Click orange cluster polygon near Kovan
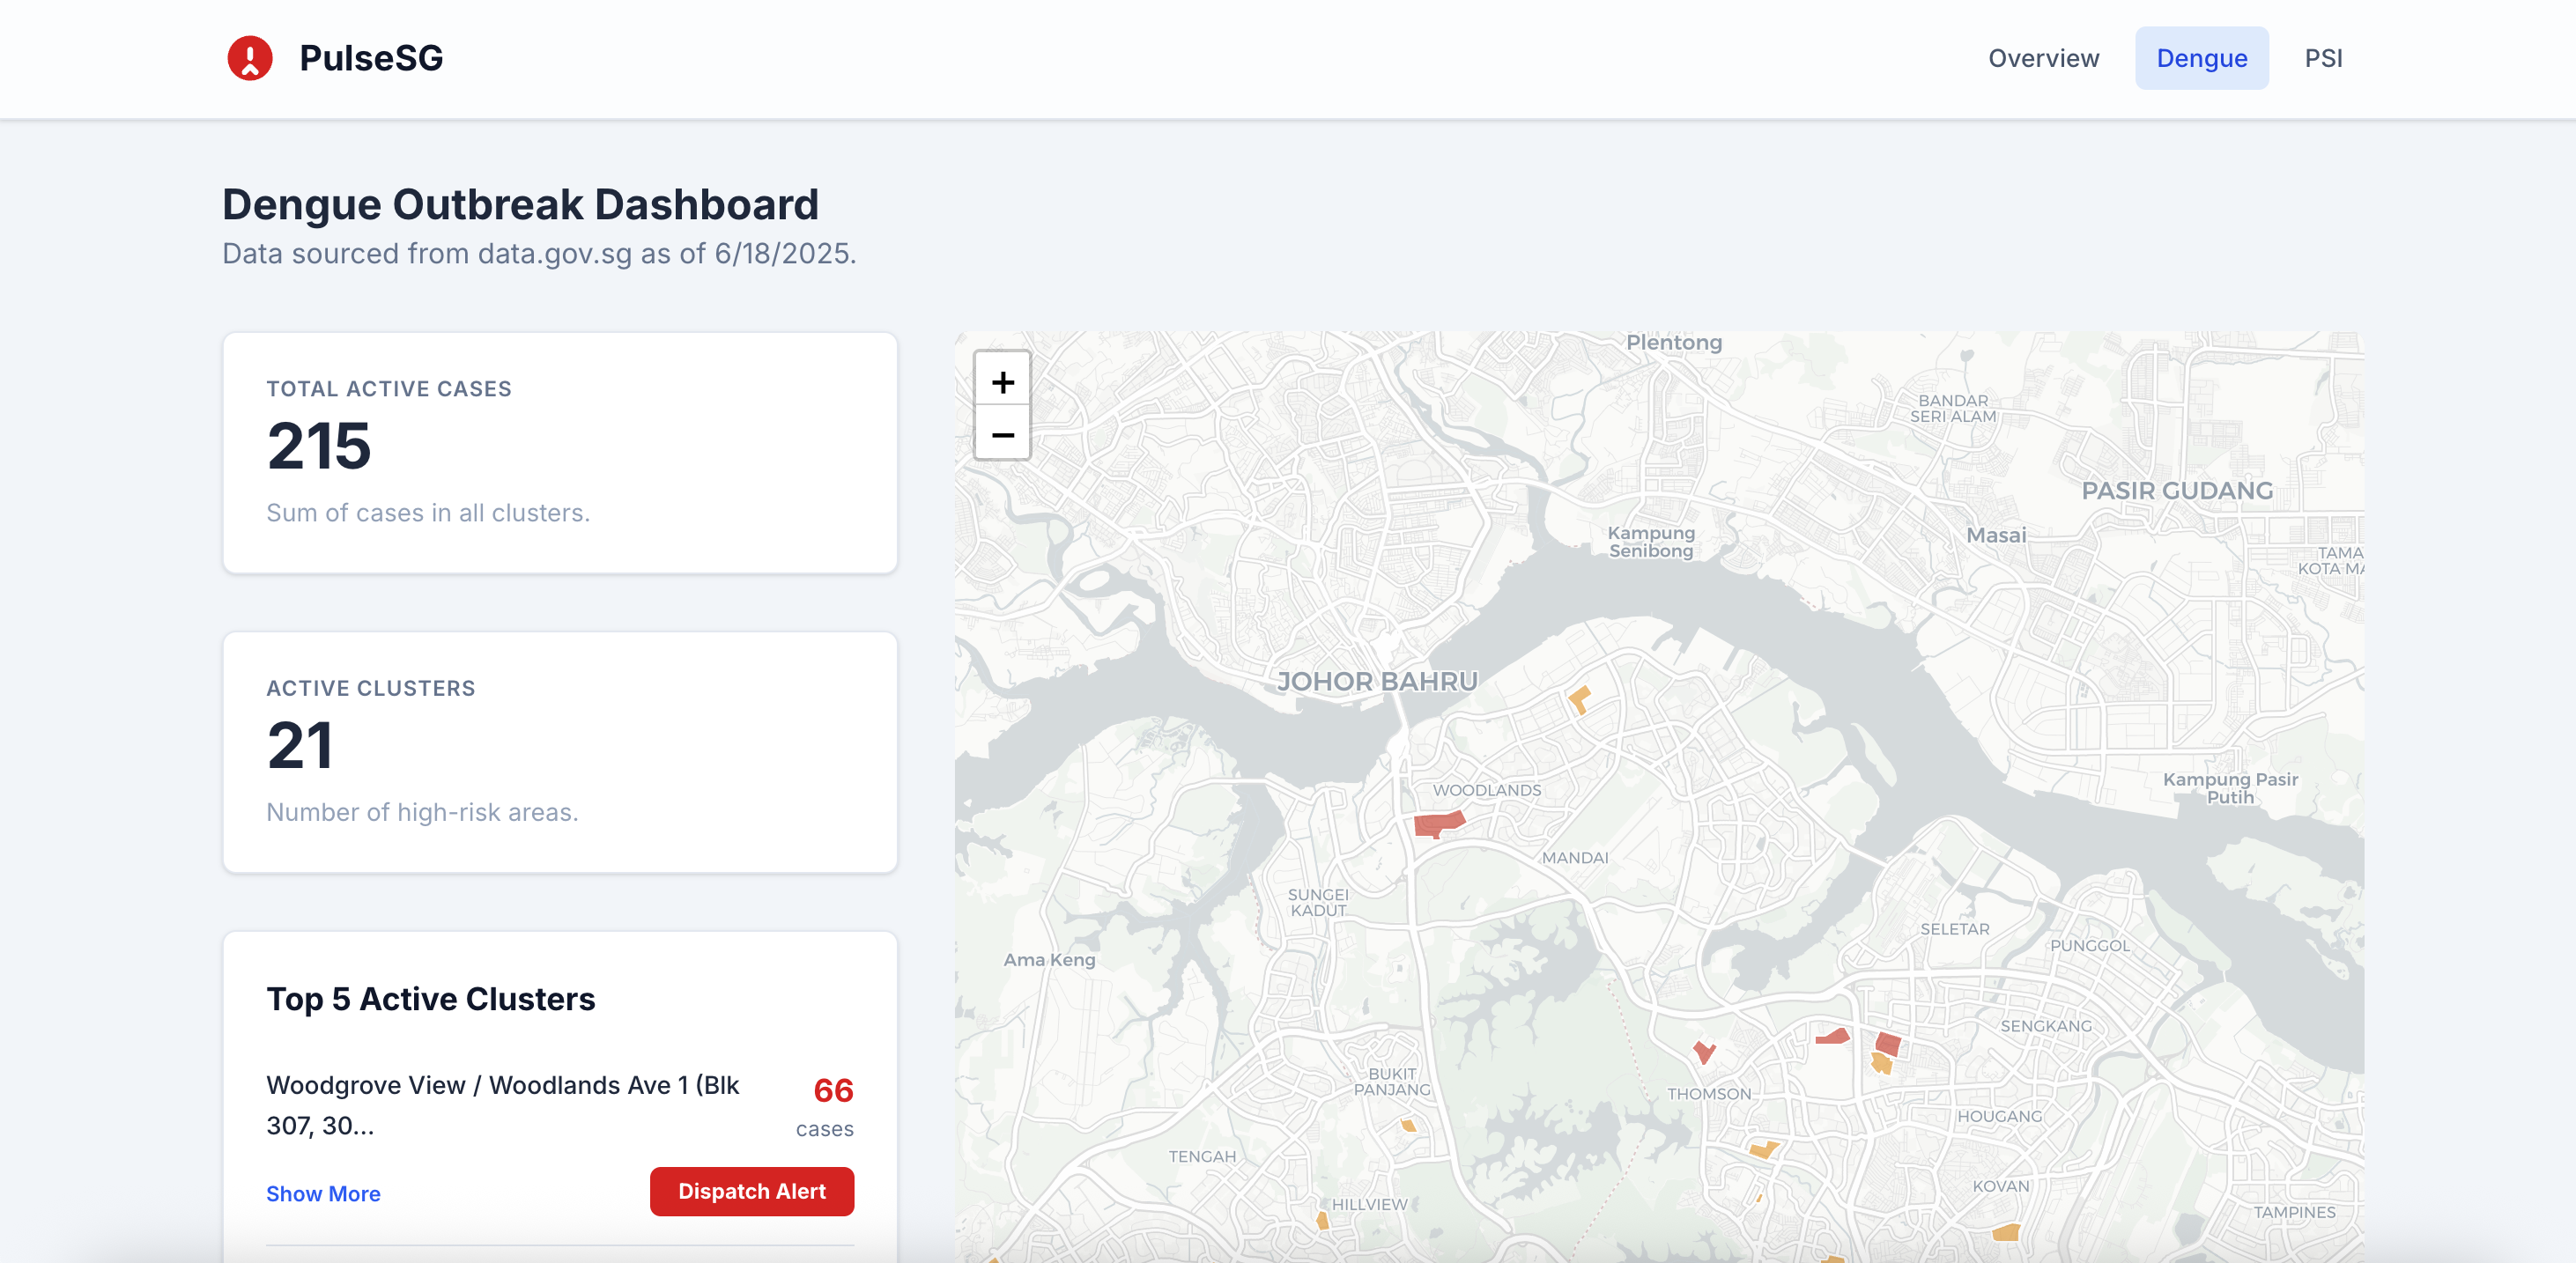 tap(2006, 1232)
